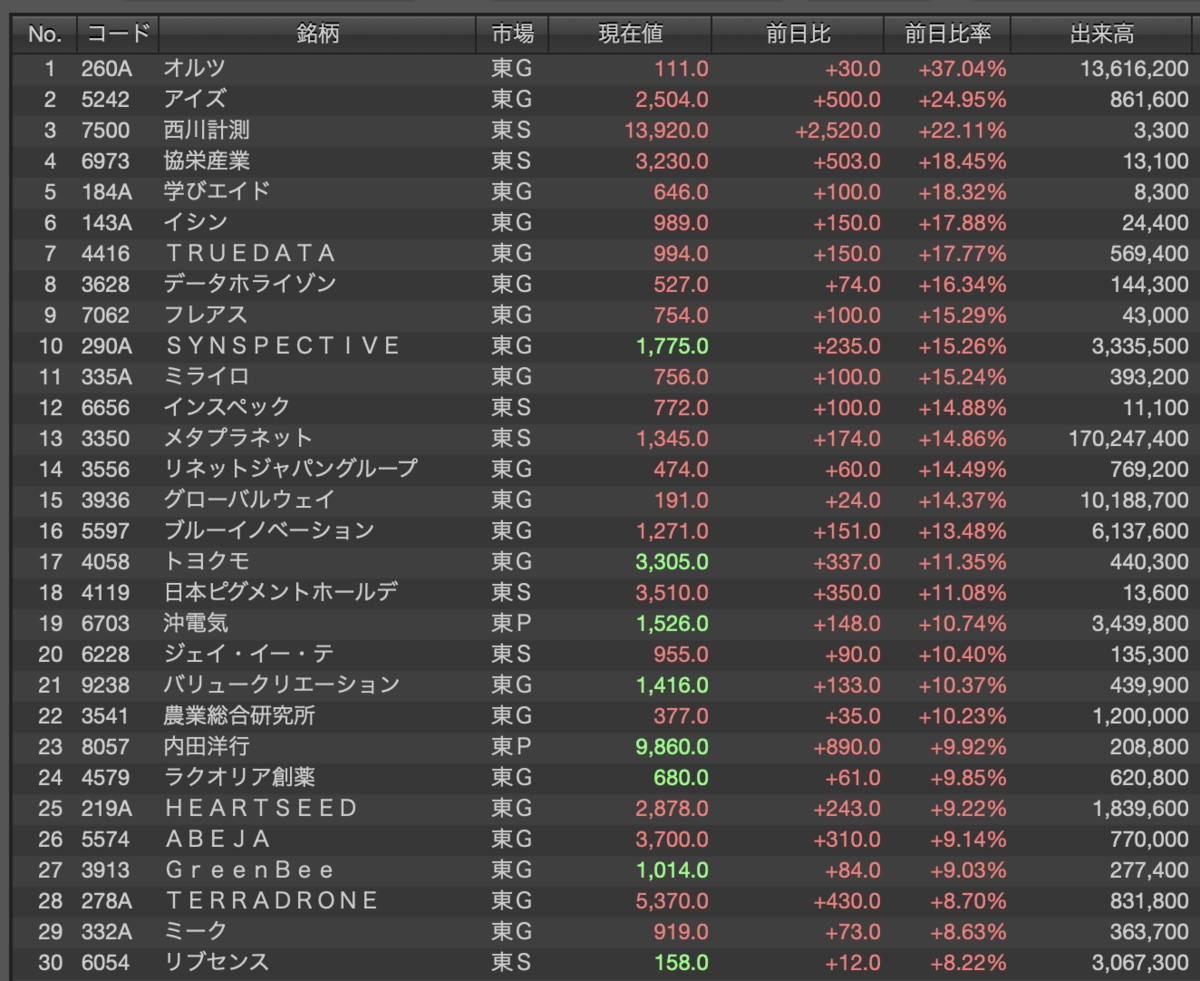Click the 前日比 column header
Viewport: 1200px width, 981px height.
pyautogui.click(x=798, y=34)
